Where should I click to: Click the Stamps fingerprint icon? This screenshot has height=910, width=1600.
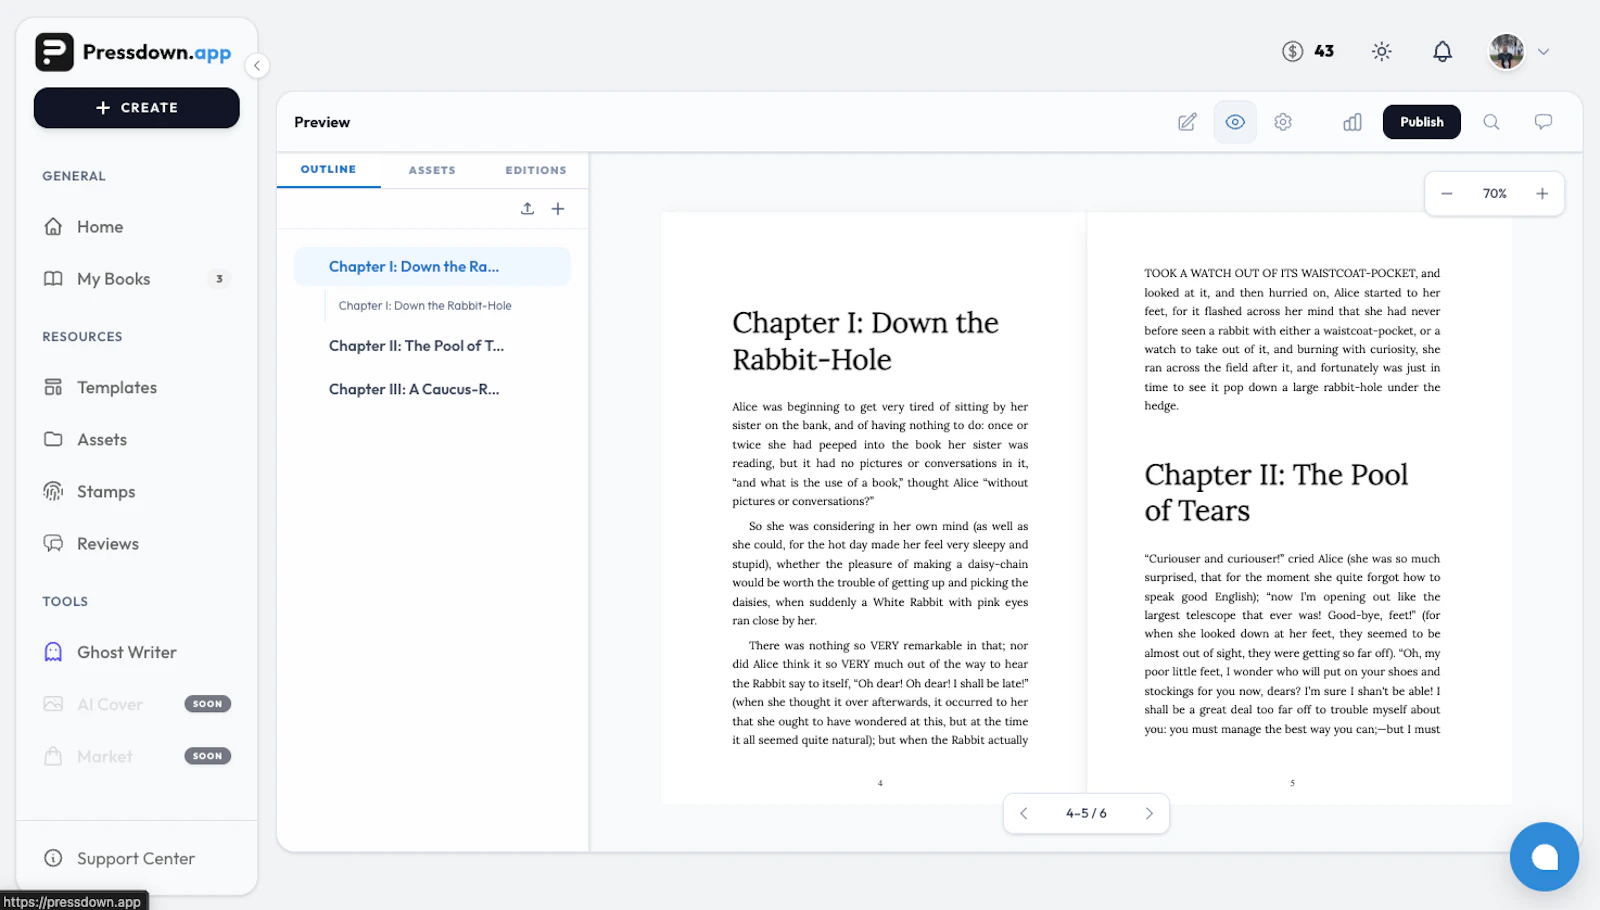pyautogui.click(x=53, y=492)
